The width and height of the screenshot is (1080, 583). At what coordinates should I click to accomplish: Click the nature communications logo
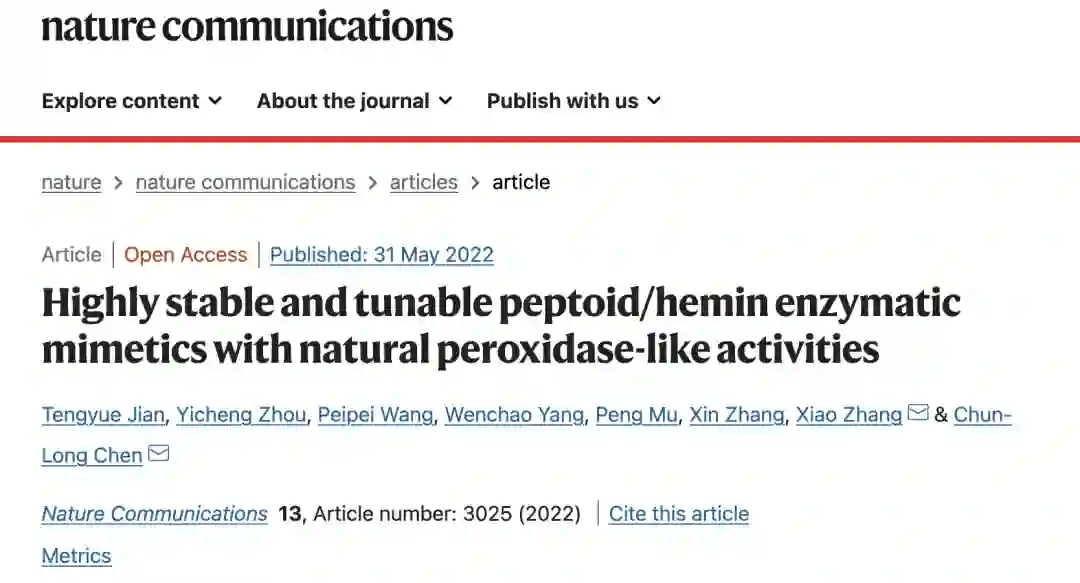point(247,26)
